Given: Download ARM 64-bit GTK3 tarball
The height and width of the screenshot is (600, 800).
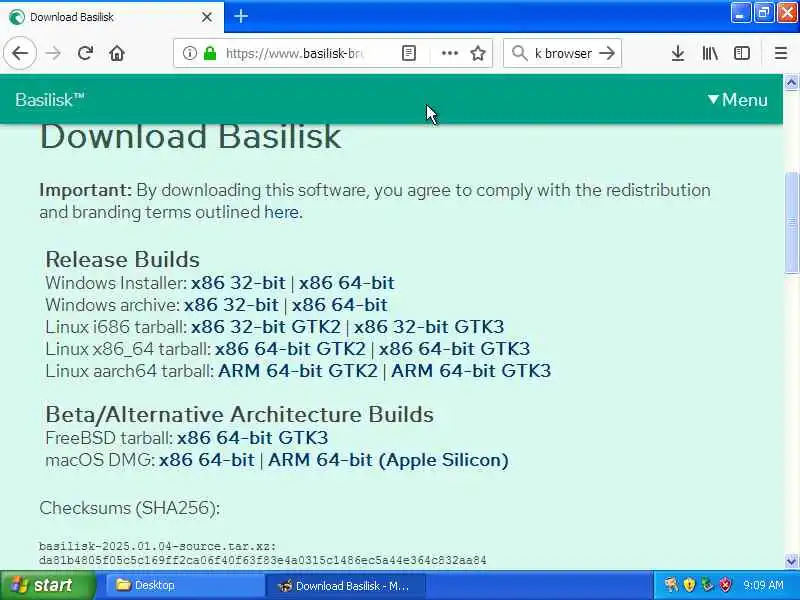Looking at the screenshot, I should [471, 370].
